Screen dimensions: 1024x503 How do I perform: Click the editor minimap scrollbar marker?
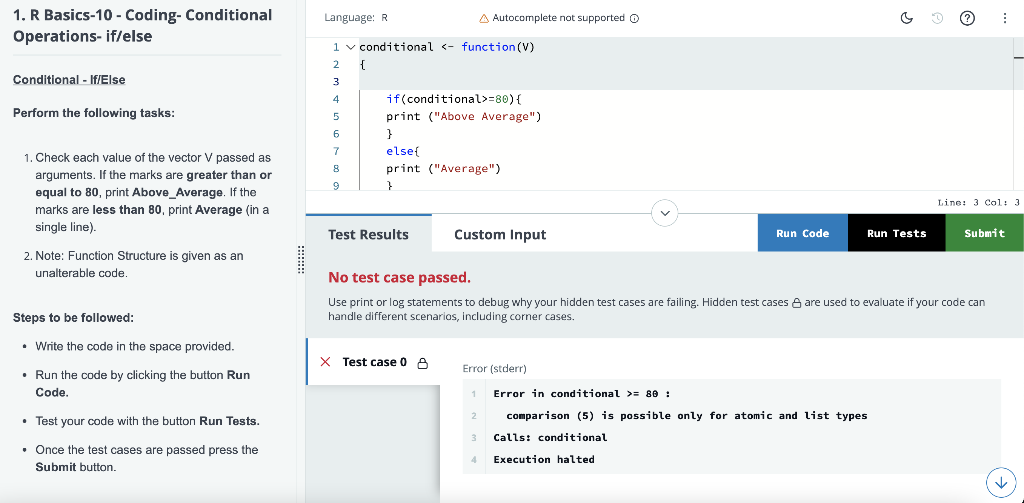coord(1019,57)
